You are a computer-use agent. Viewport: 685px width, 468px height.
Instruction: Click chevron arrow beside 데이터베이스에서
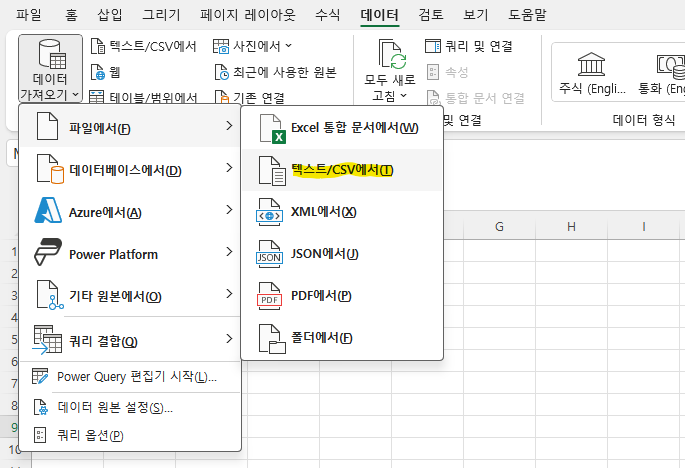[229, 168]
